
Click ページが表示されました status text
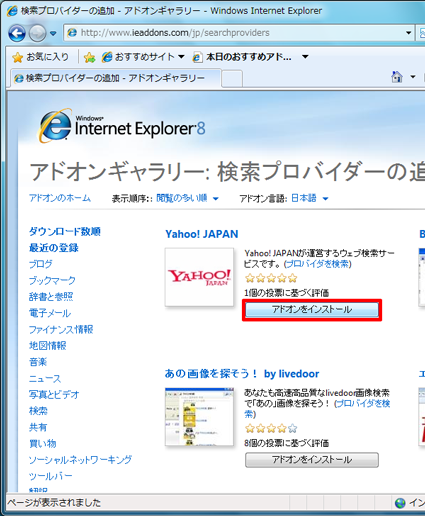coord(54,503)
